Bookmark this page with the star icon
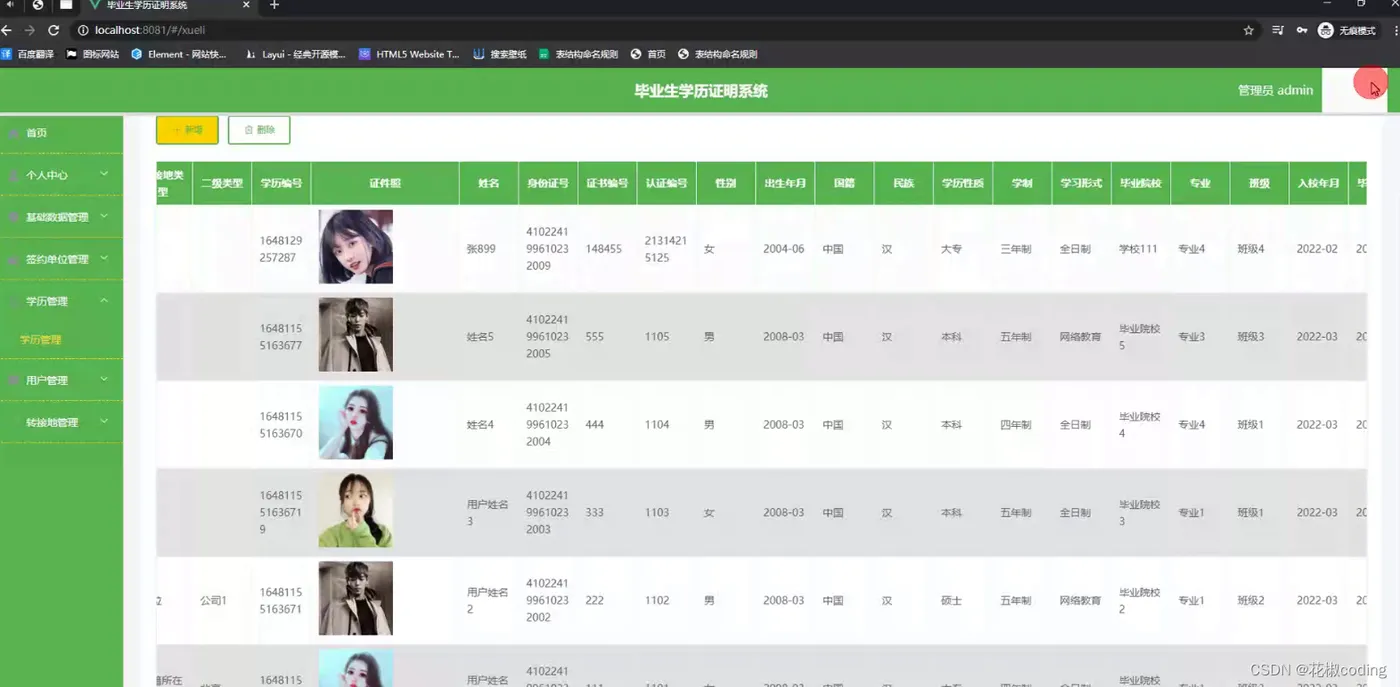 pos(1249,30)
